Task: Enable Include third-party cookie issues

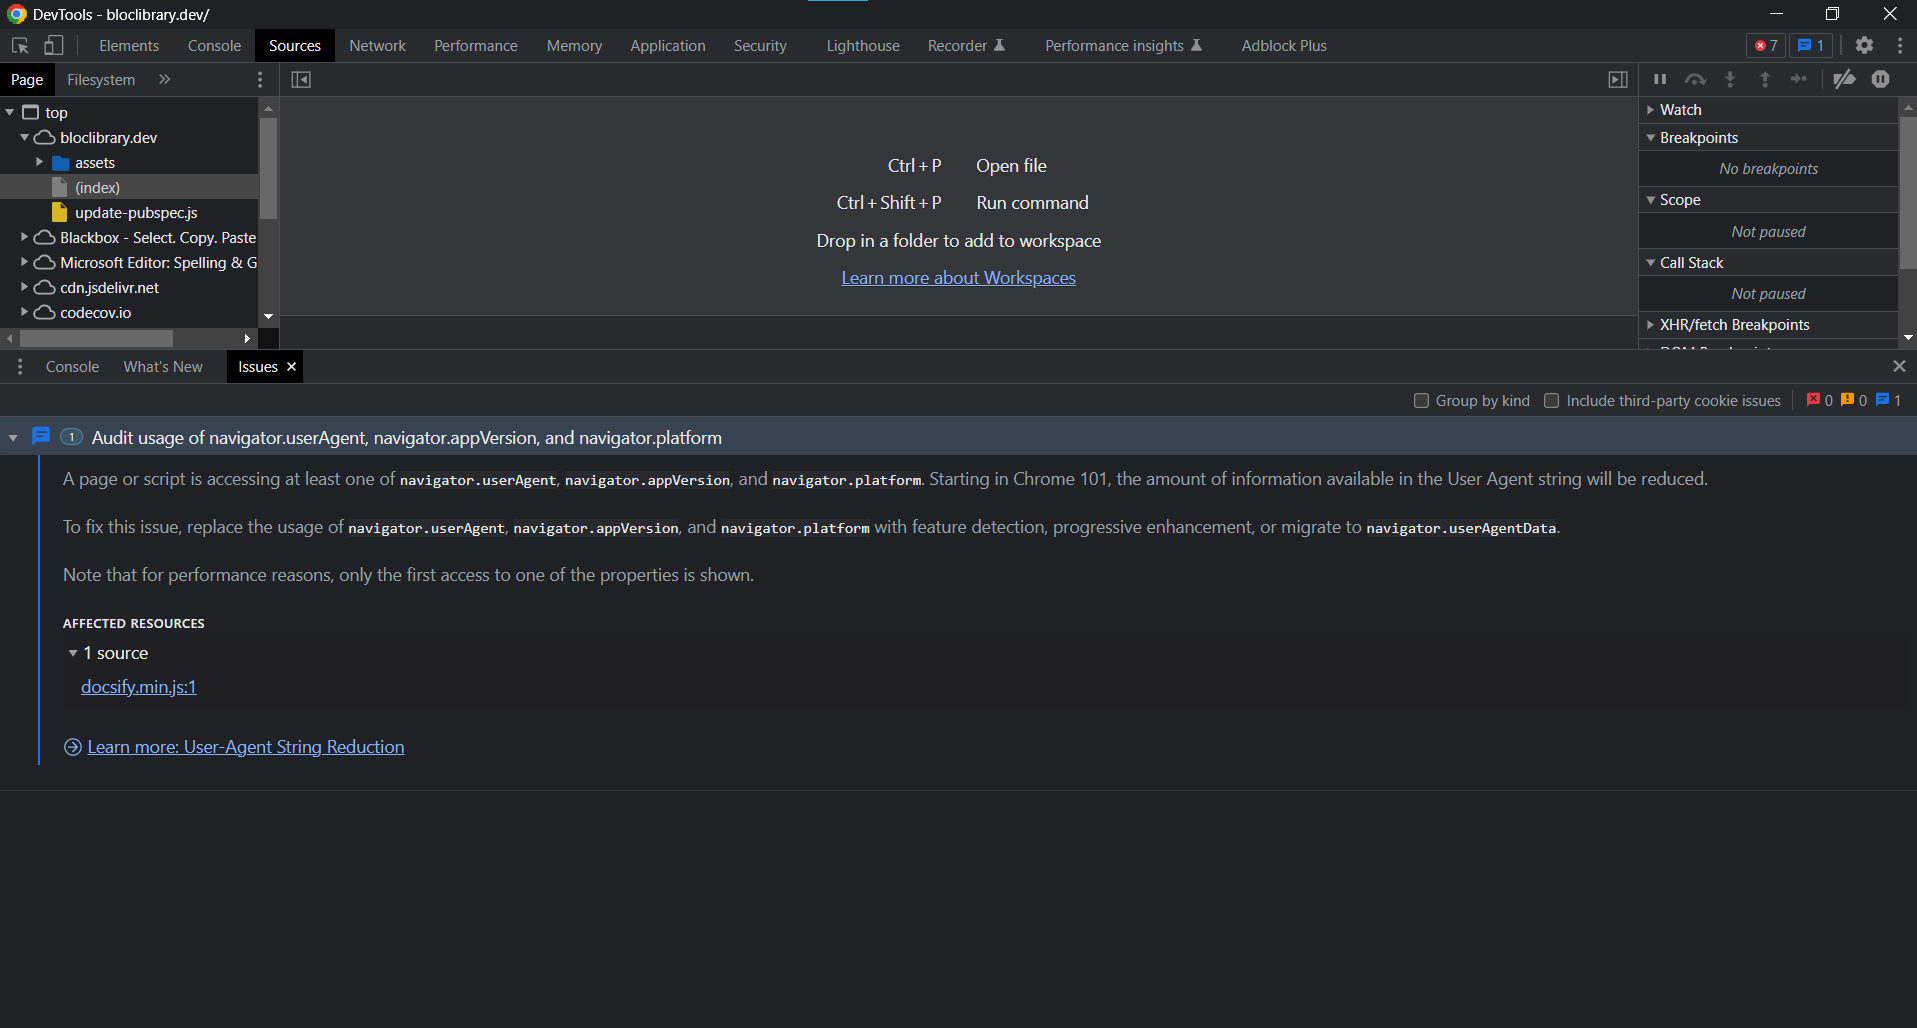Action: [1552, 400]
